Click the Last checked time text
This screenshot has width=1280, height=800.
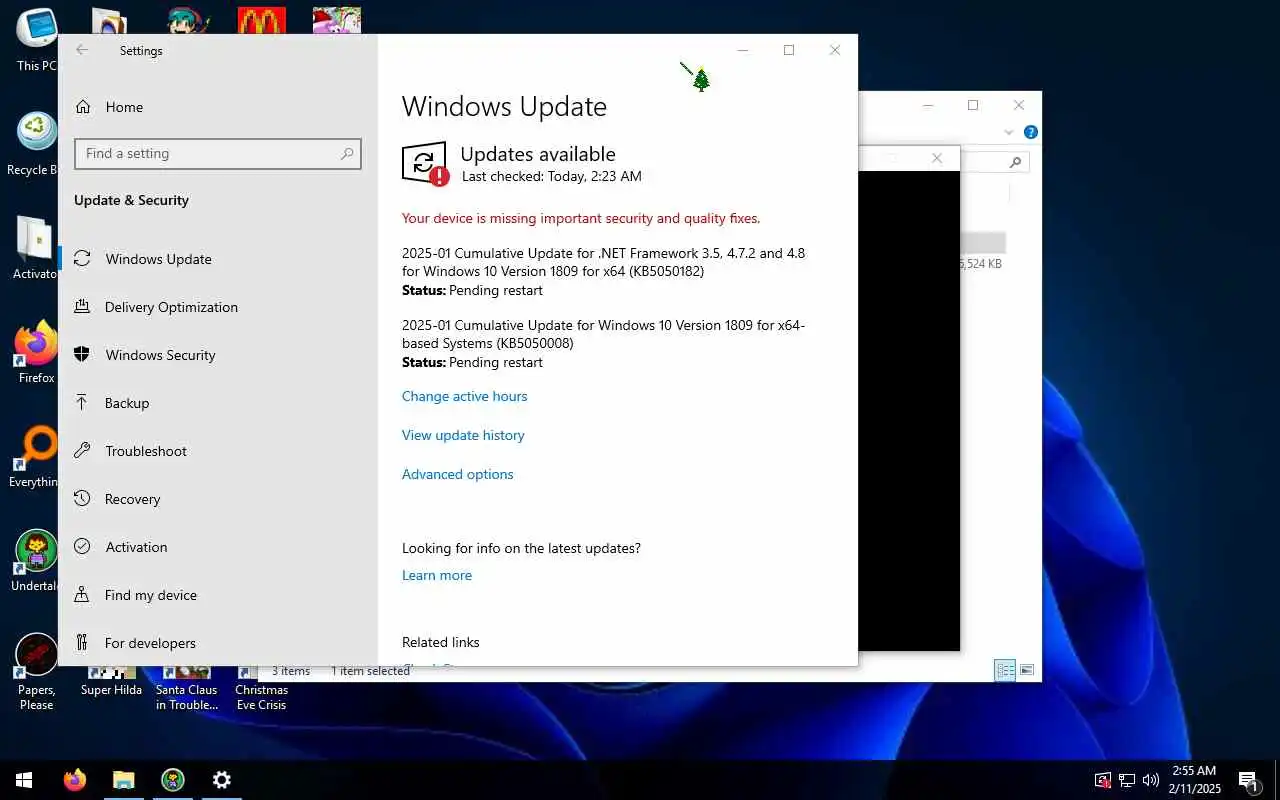click(552, 176)
